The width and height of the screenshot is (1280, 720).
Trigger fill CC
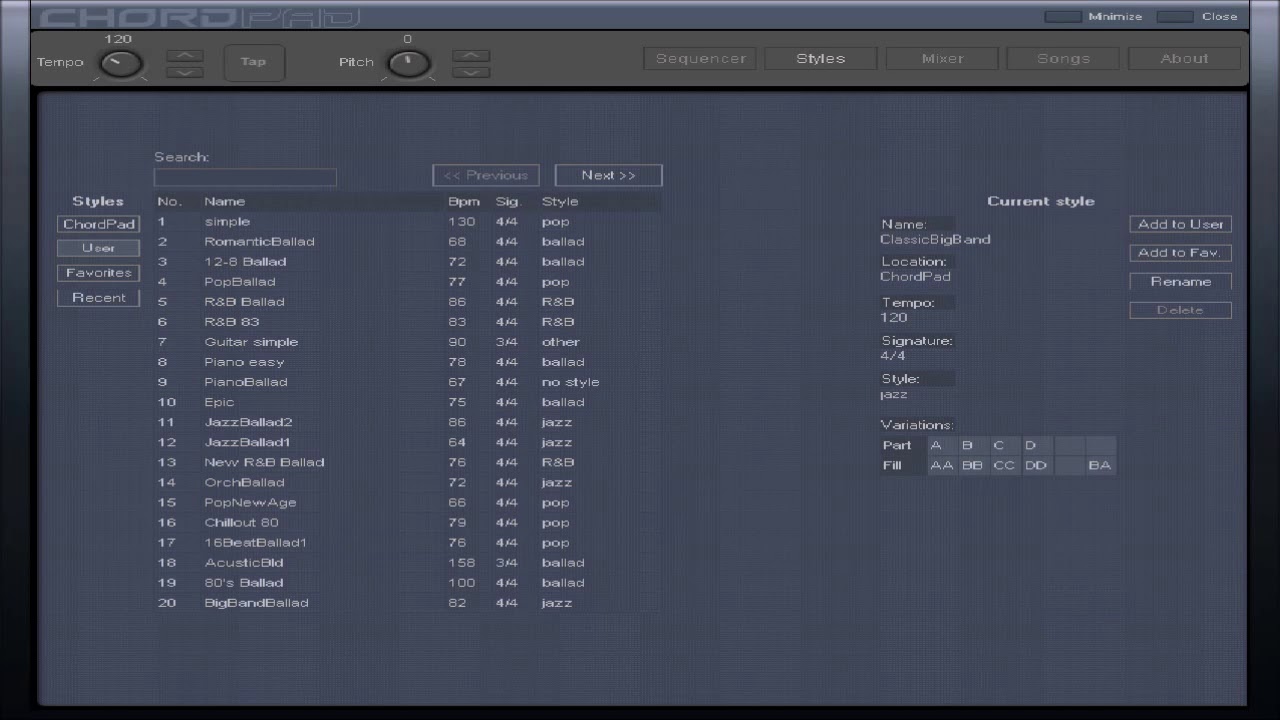1005,465
